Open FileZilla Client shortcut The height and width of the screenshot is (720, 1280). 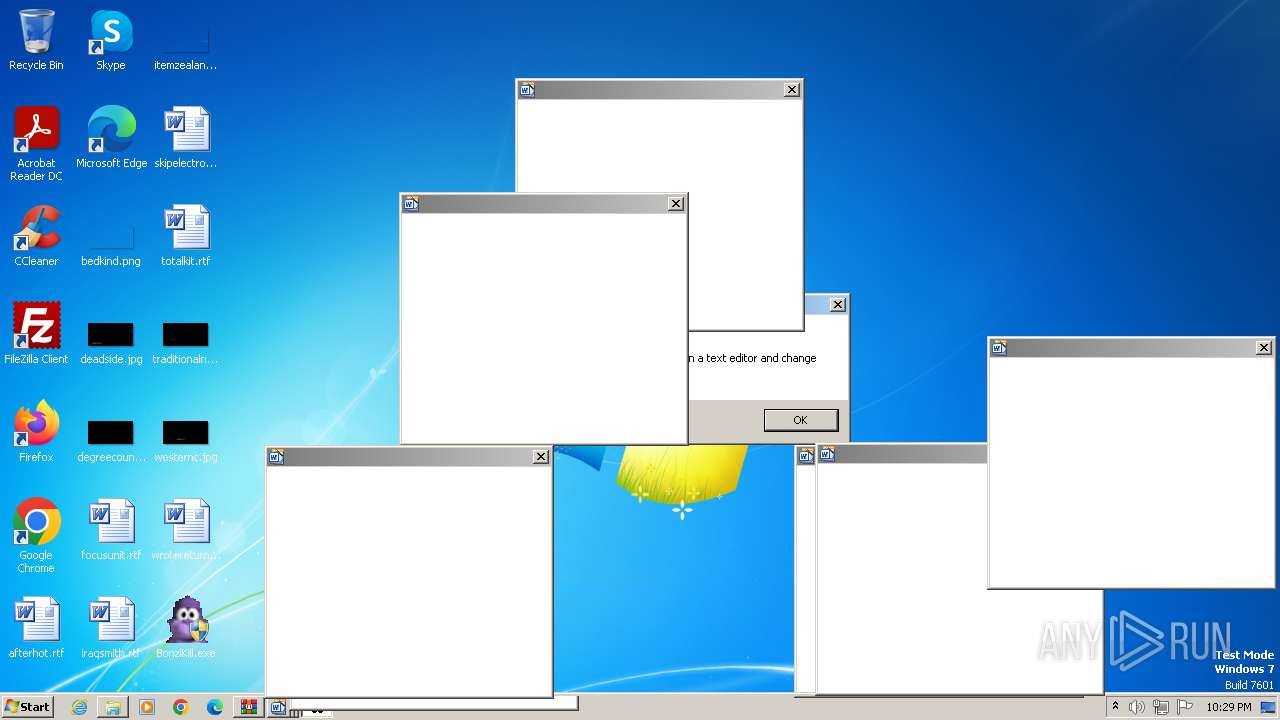tap(36, 334)
